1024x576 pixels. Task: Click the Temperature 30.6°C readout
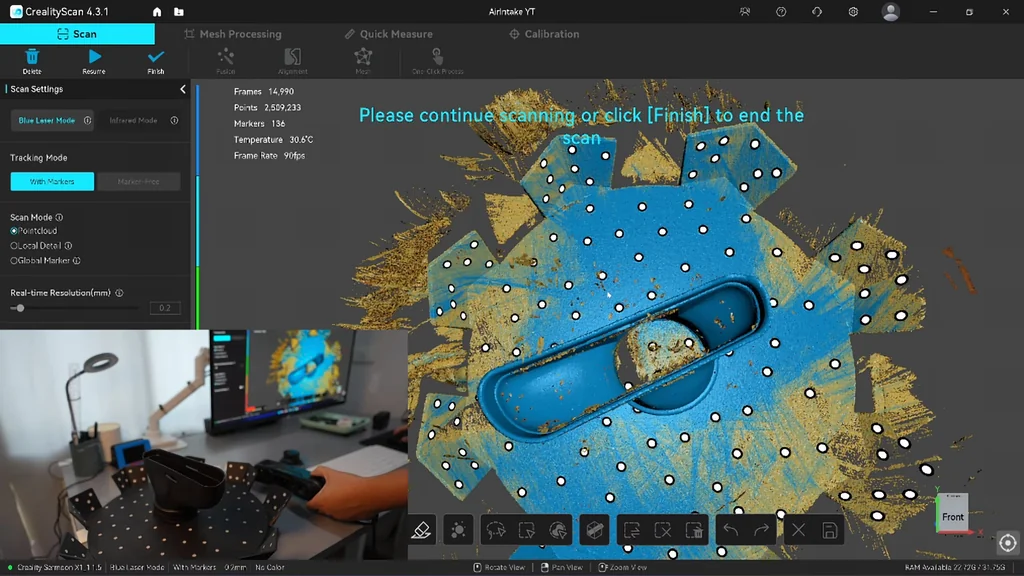coord(273,140)
